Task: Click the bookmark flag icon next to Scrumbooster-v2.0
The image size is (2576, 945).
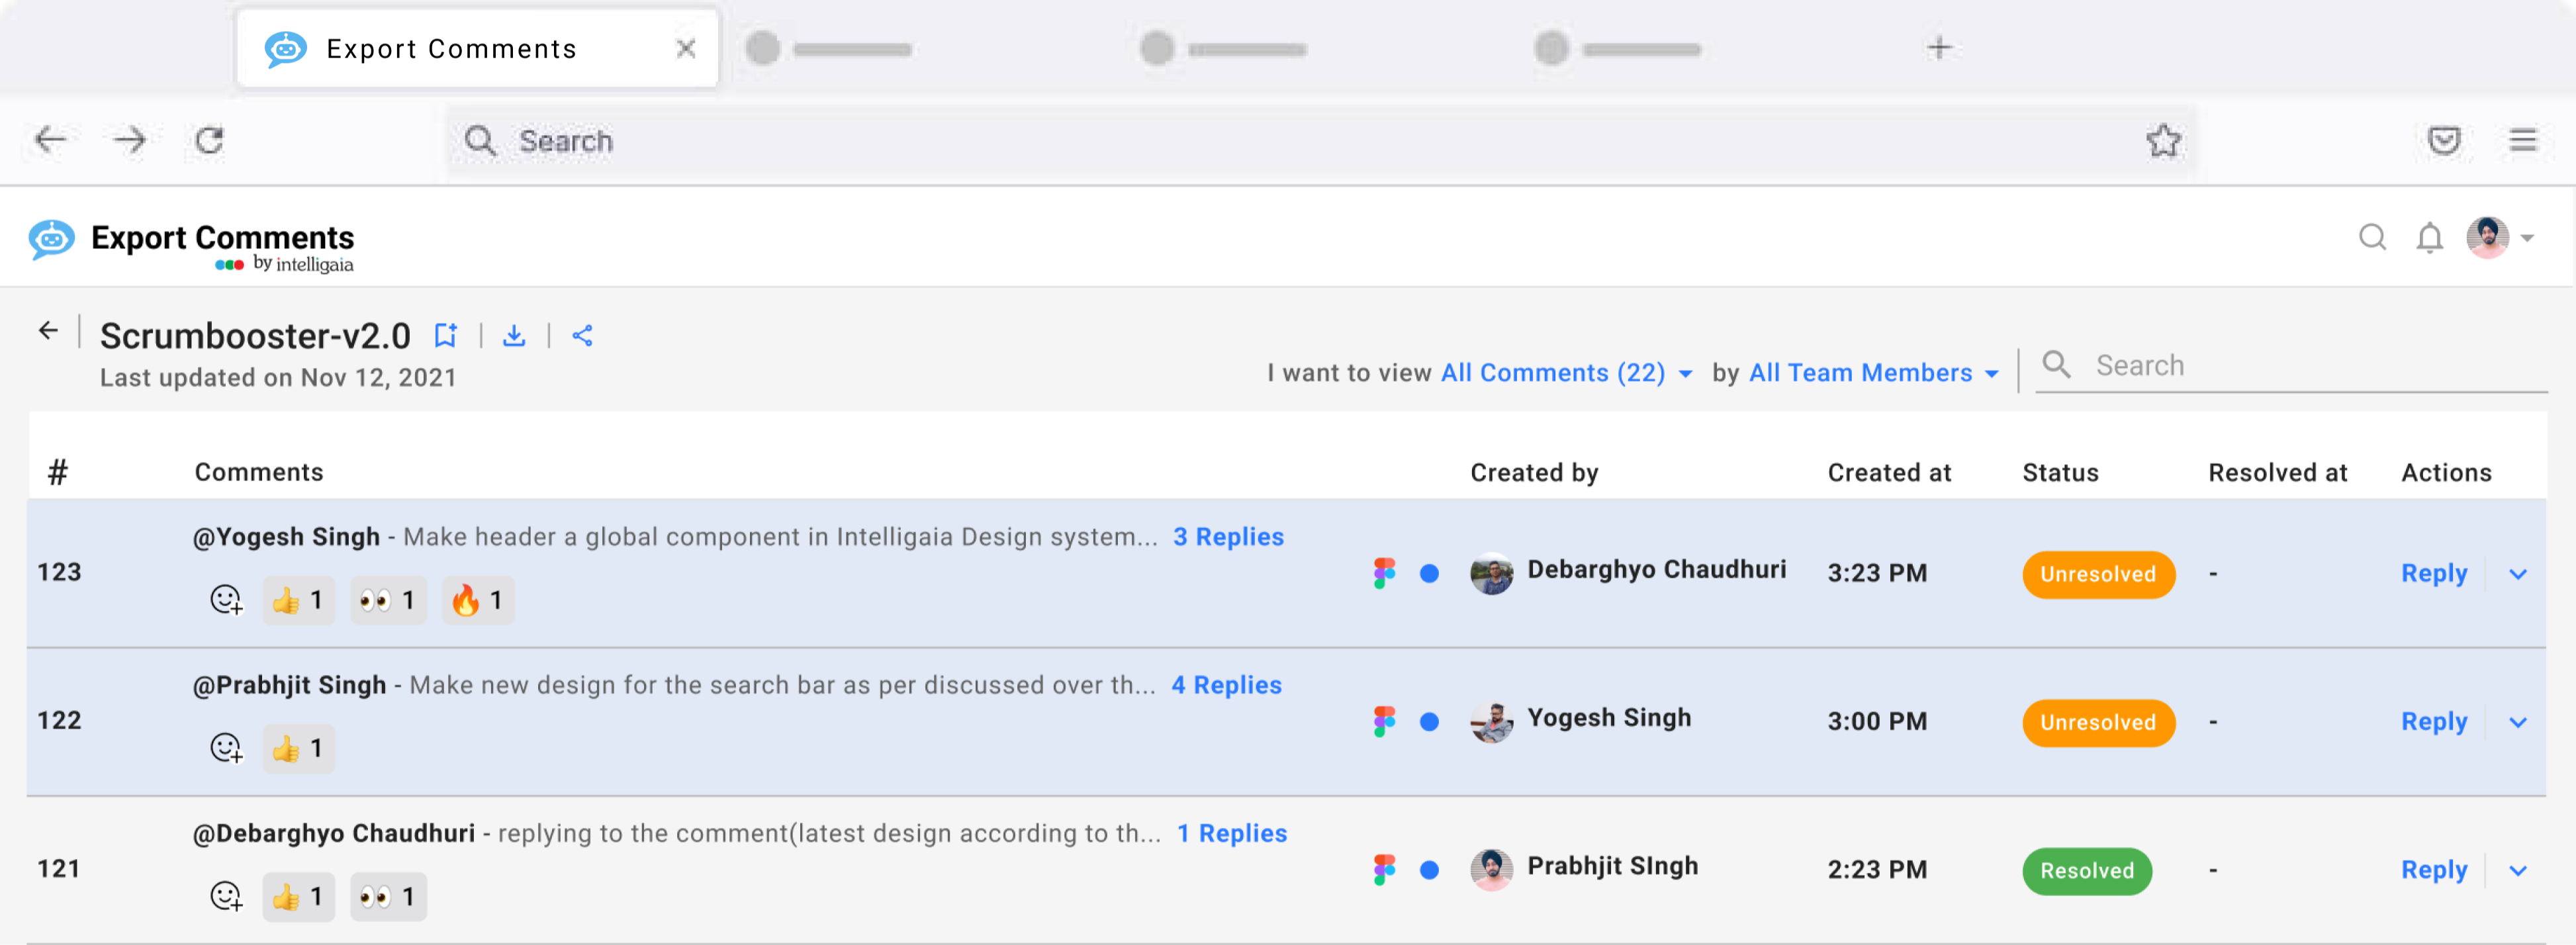Action: pyautogui.click(x=446, y=335)
